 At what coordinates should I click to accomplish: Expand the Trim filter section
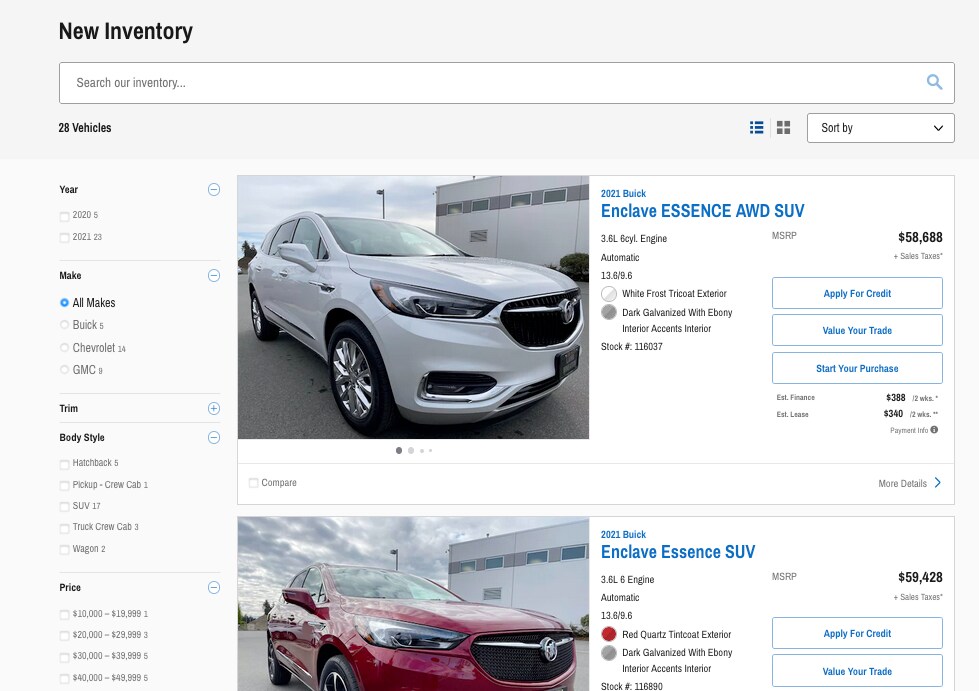coord(214,408)
